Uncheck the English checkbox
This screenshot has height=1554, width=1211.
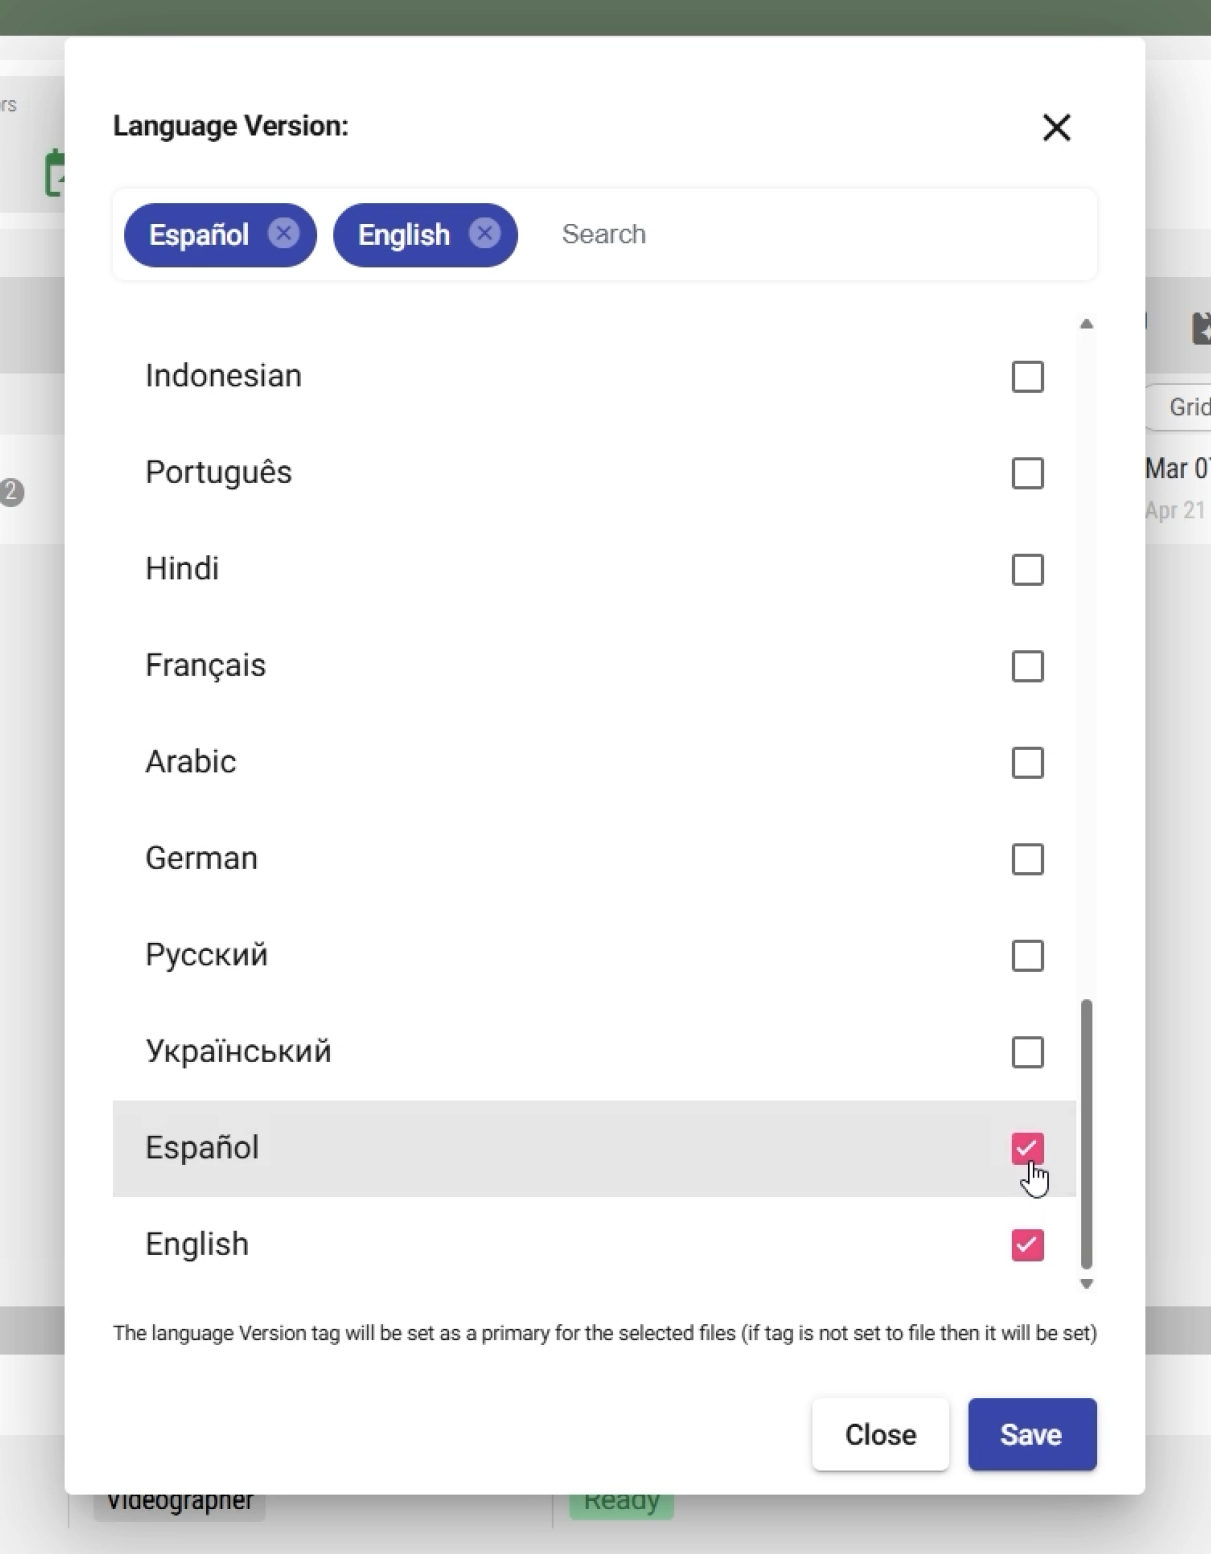1027,1245
